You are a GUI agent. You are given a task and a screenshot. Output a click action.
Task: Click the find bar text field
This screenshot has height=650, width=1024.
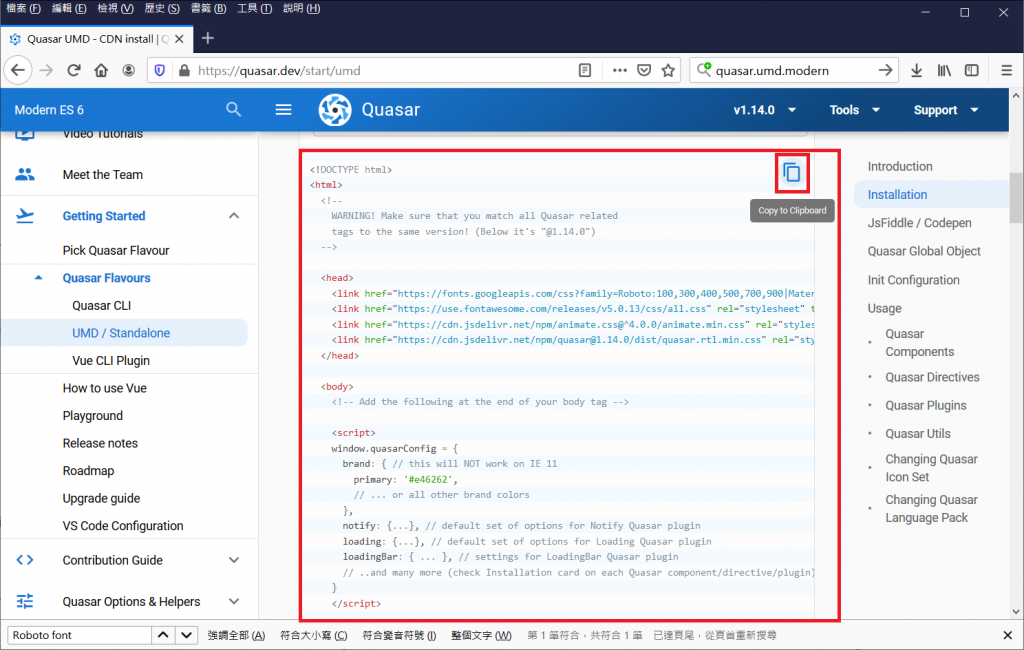(x=80, y=635)
